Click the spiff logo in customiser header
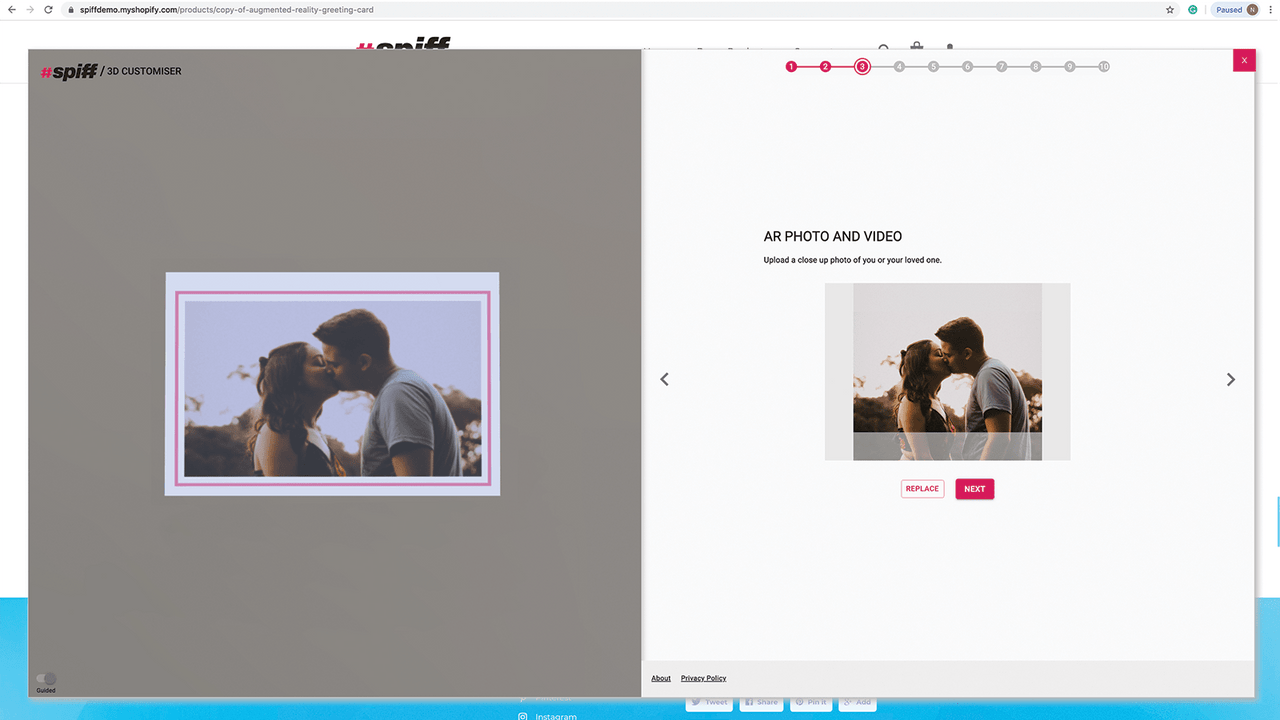1280x720 pixels. (68, 72)
